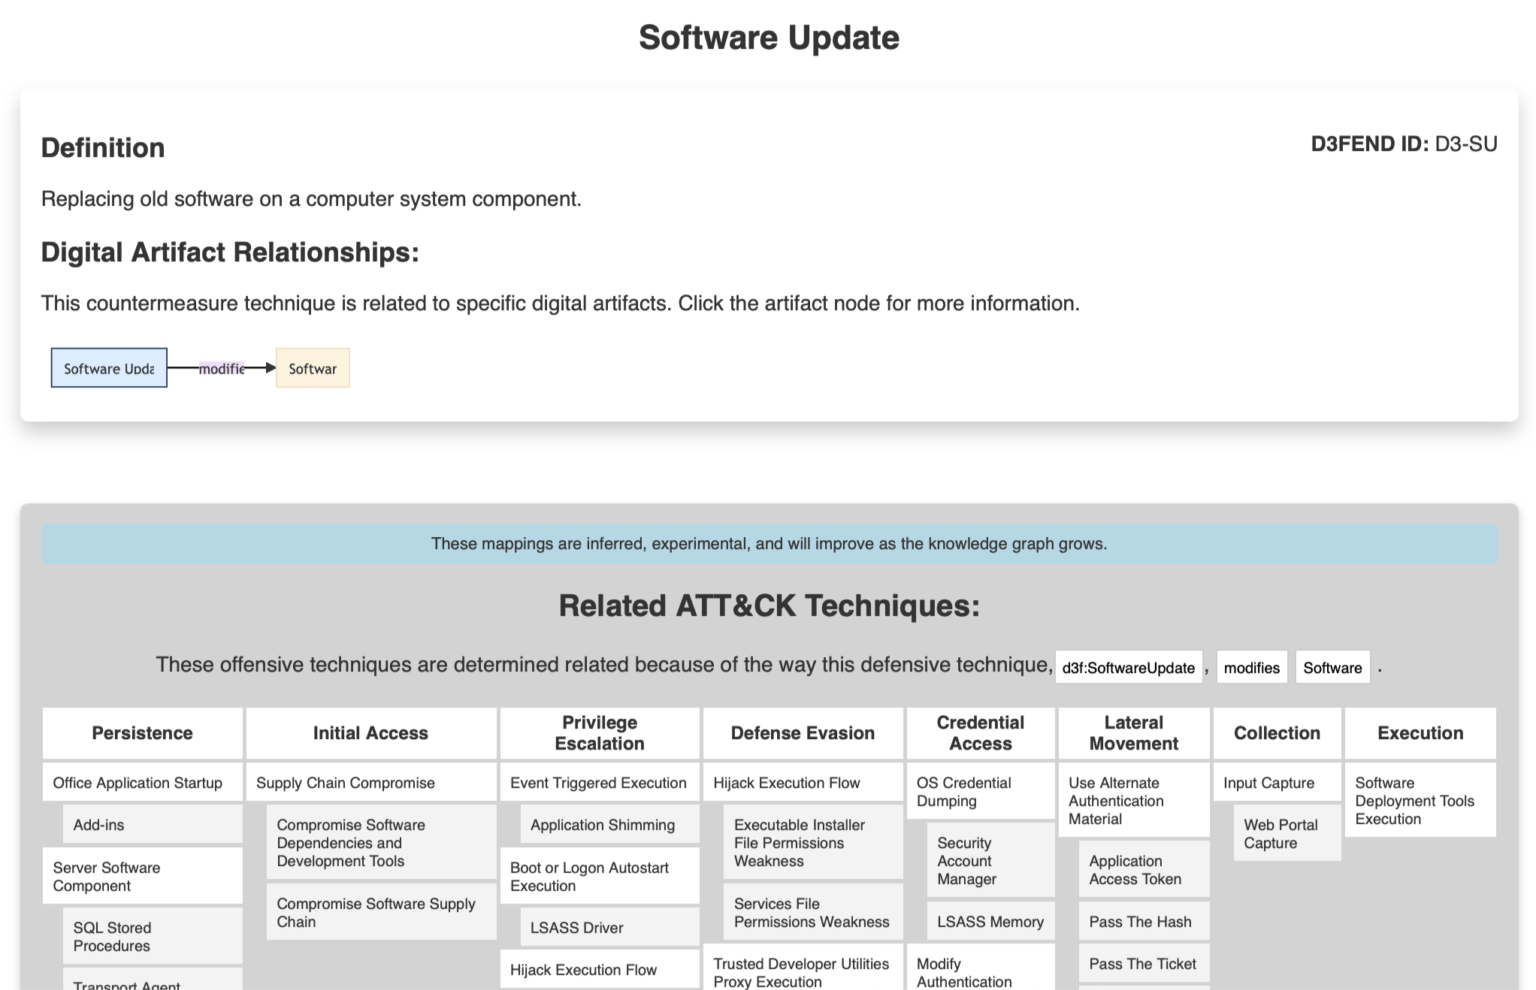
Task: Click the Software Update graph node
Action: coord(109,368)
